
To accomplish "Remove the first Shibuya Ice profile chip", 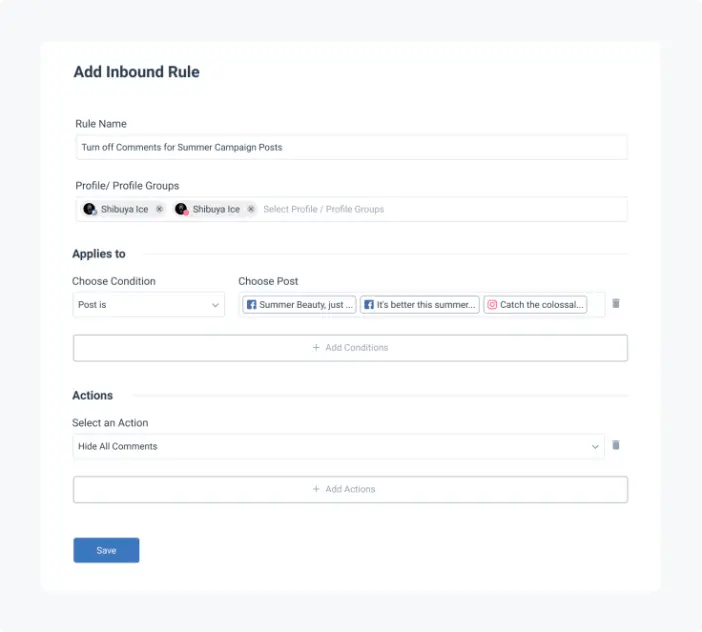I will [159, 209].
